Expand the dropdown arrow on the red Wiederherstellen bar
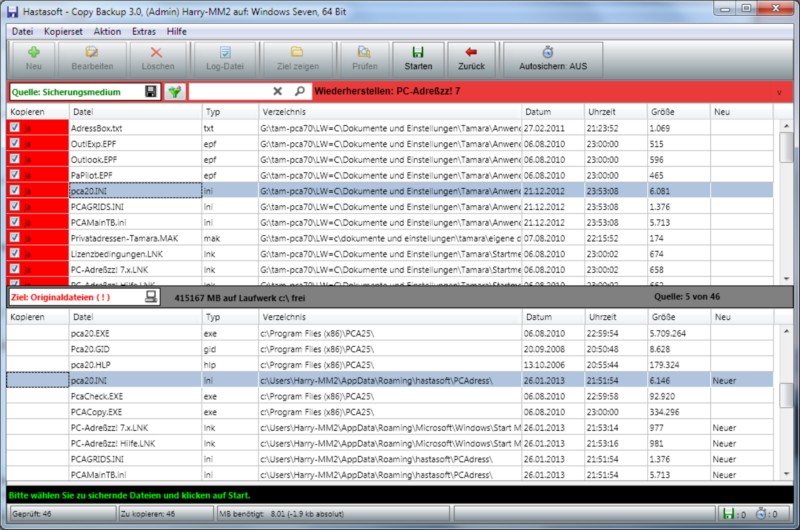The image size is (800, 530). [x=779, y=92]
